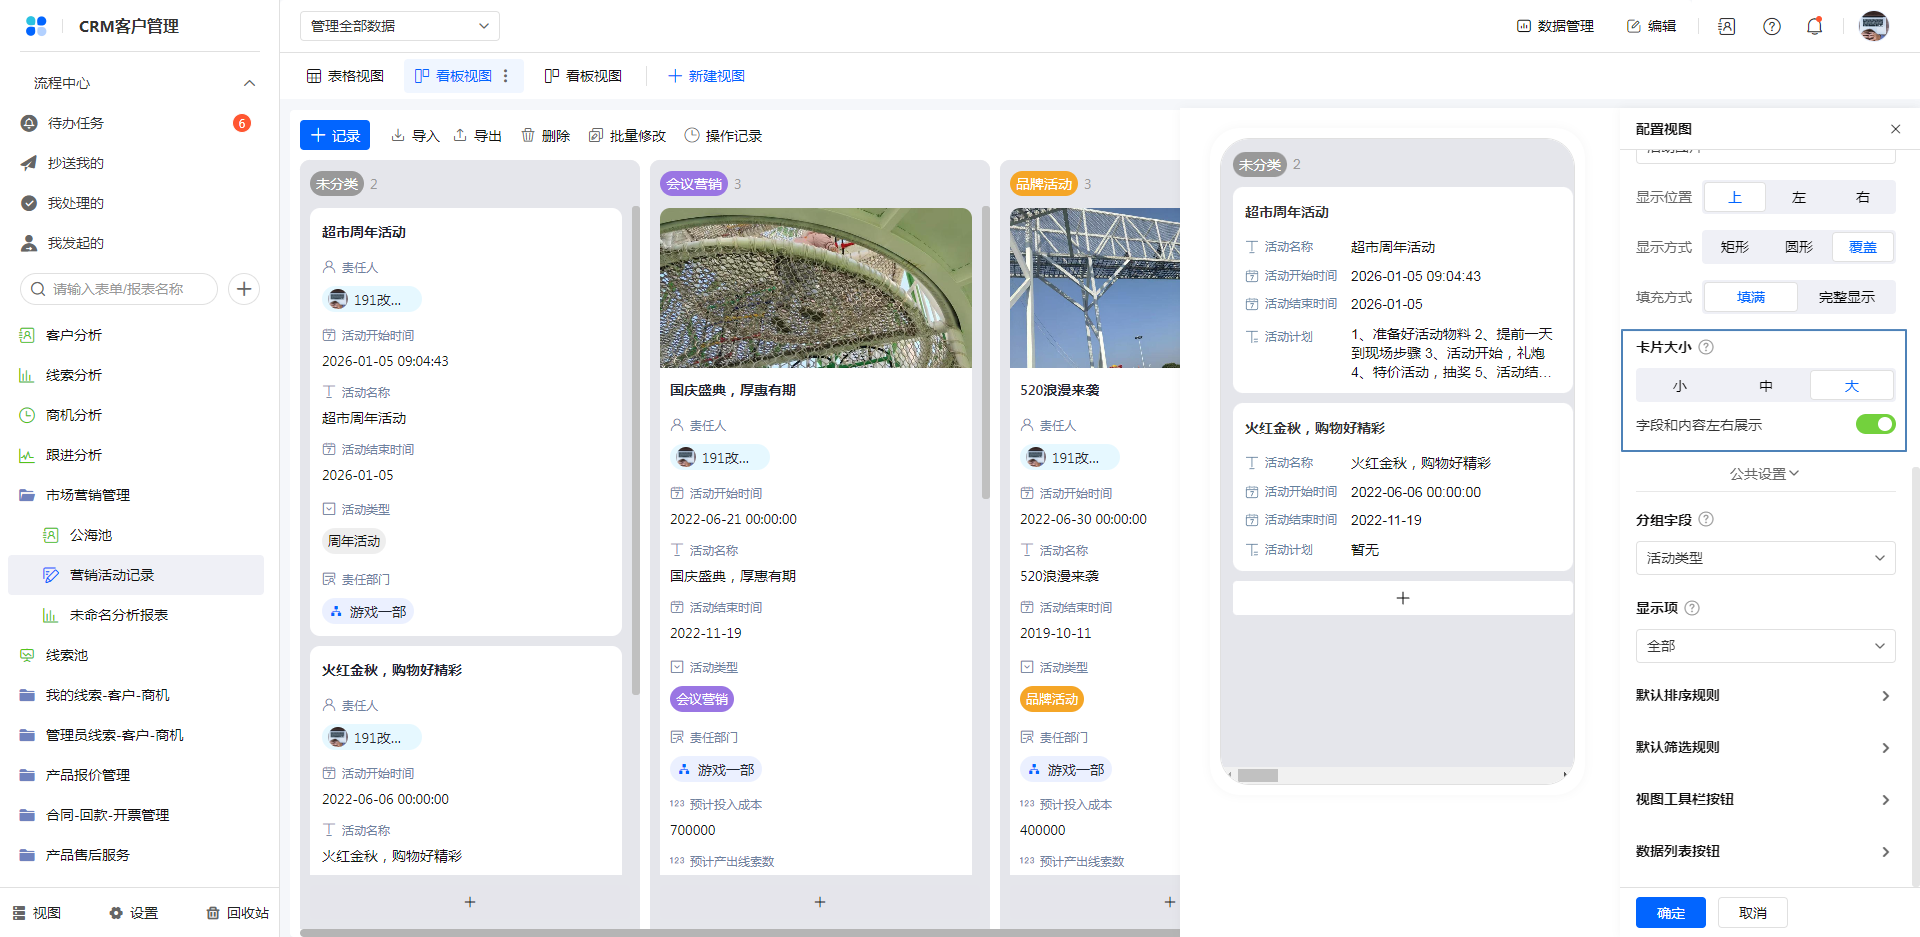Open the help question mark icon
The height and width of the screenshot is (937, 1920).
[1771, 26]
